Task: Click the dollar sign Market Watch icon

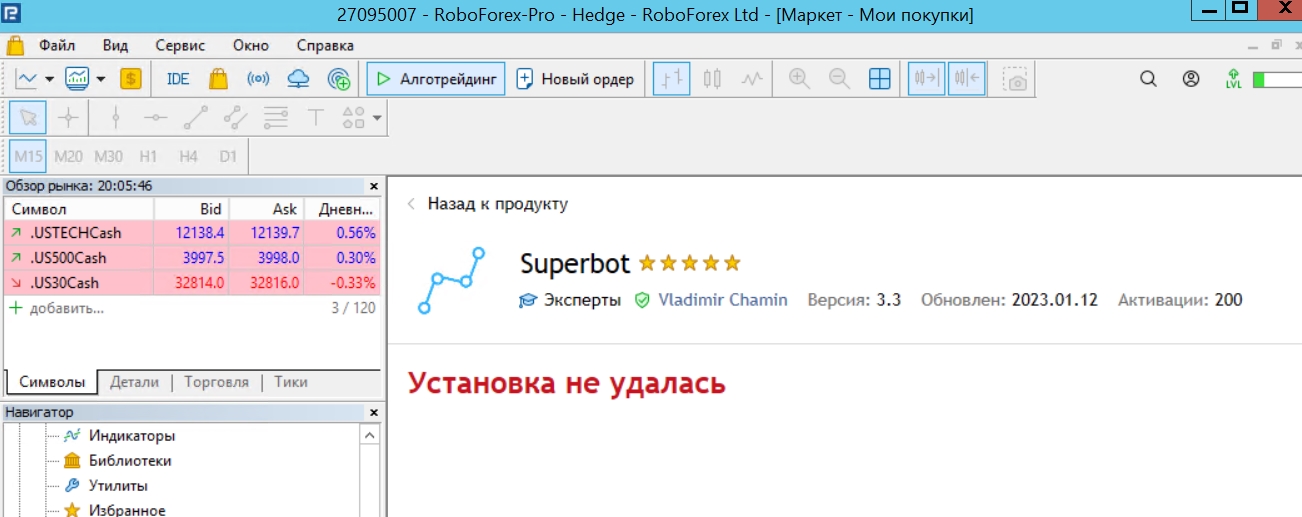Action: (x=131, y=79)
